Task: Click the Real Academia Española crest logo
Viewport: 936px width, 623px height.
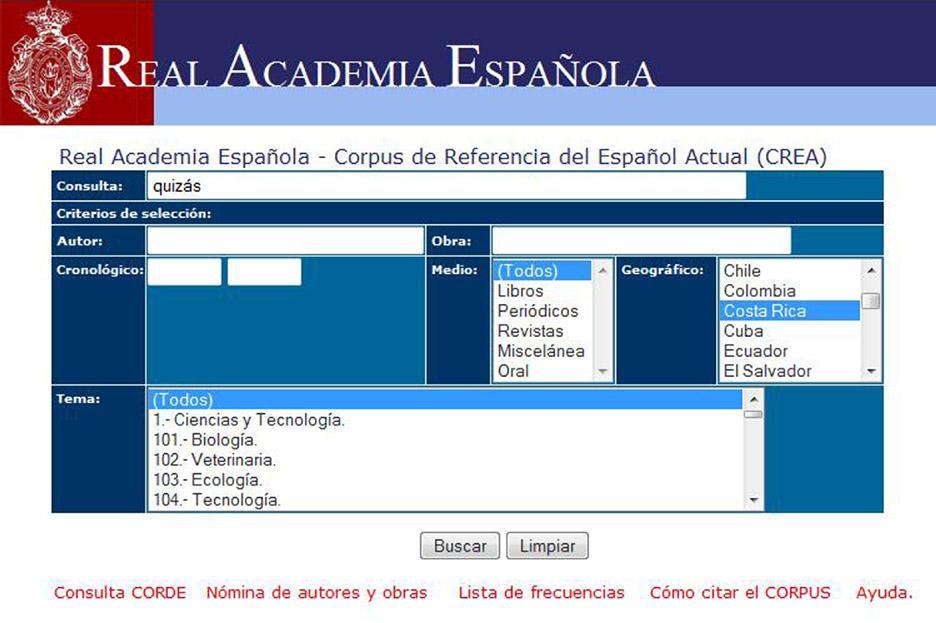Action: pyautogui.click(x=50, y=64)
